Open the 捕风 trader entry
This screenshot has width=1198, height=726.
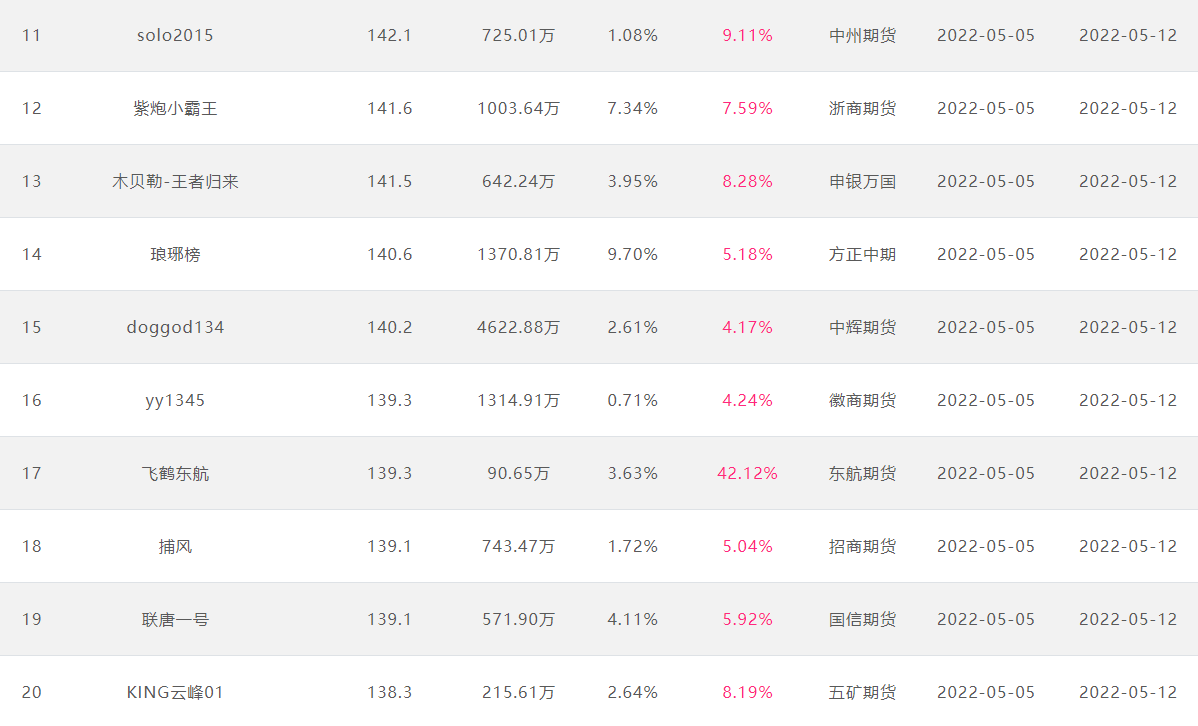point(175,546)
